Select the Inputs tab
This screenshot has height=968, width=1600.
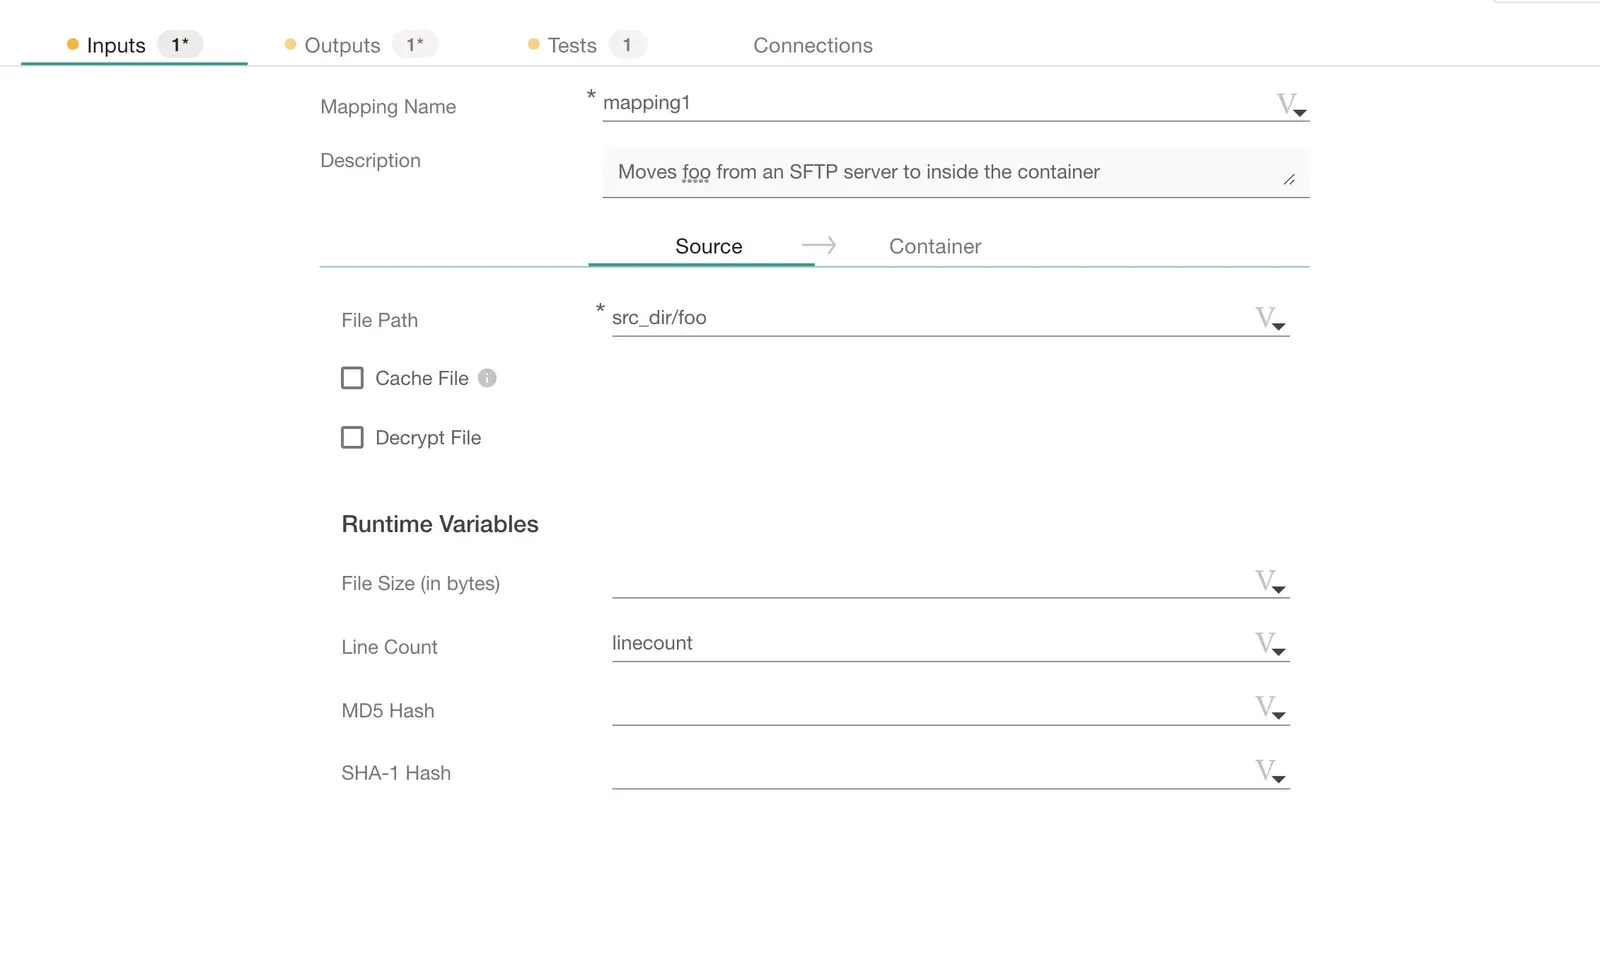[116, 46]
